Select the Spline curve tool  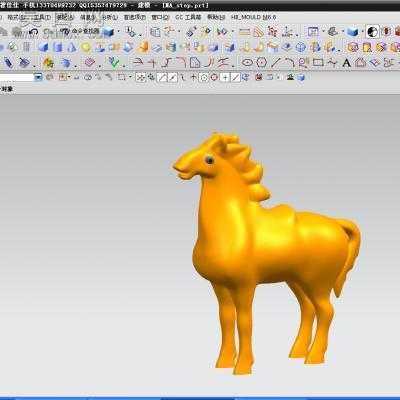[x=332, y=62]
